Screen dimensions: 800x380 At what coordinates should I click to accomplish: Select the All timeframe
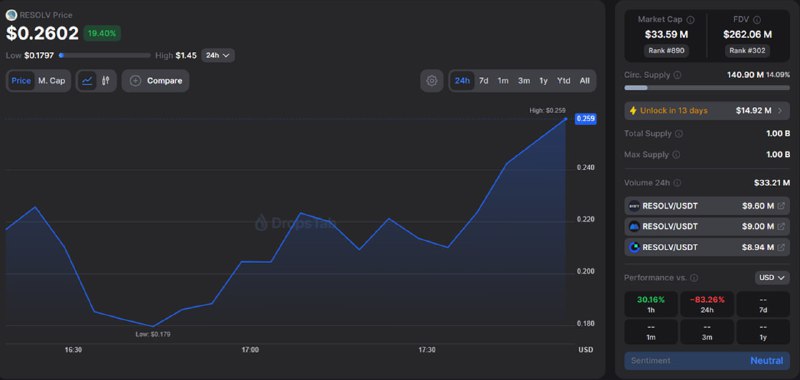[585, 81]
